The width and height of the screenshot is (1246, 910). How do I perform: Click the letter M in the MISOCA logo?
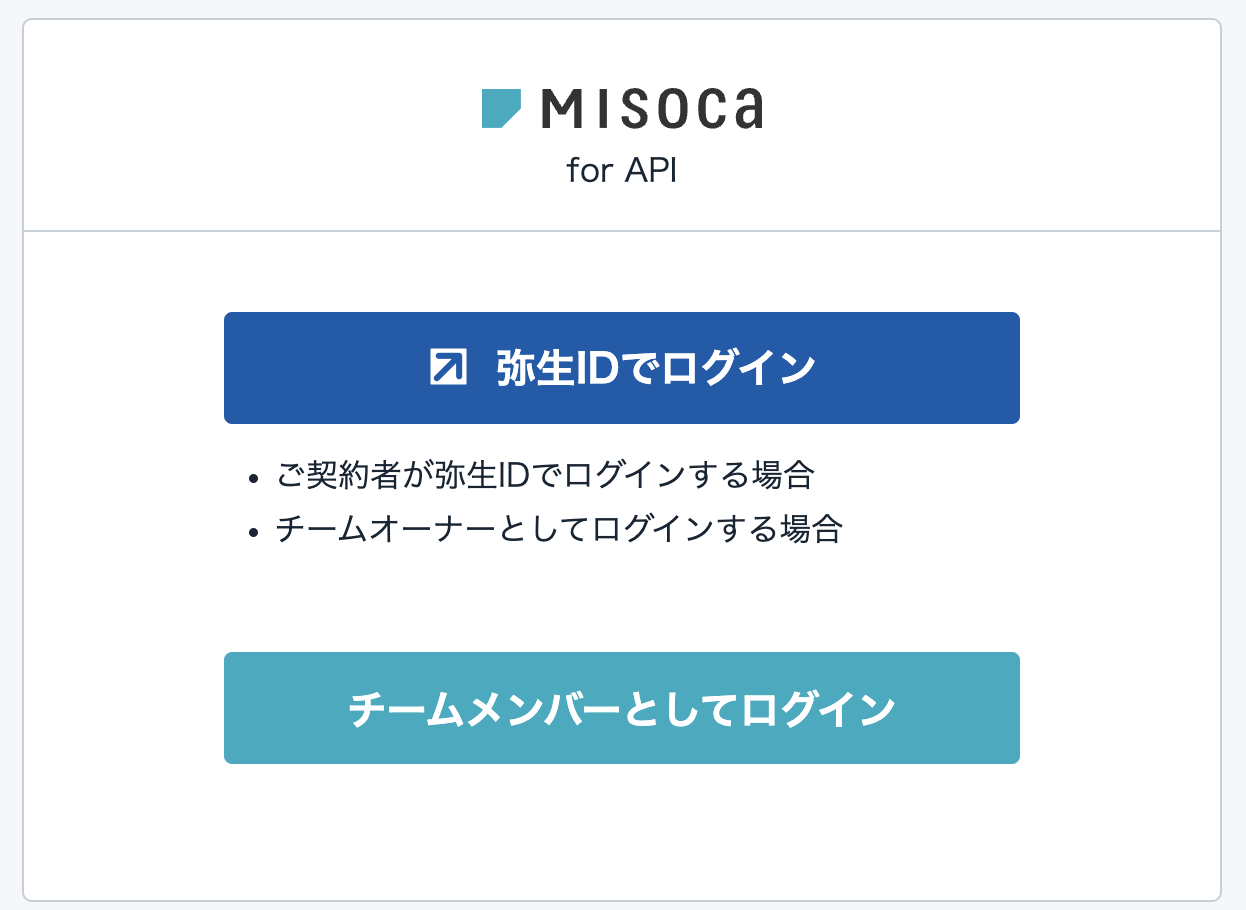pos(563,108)
